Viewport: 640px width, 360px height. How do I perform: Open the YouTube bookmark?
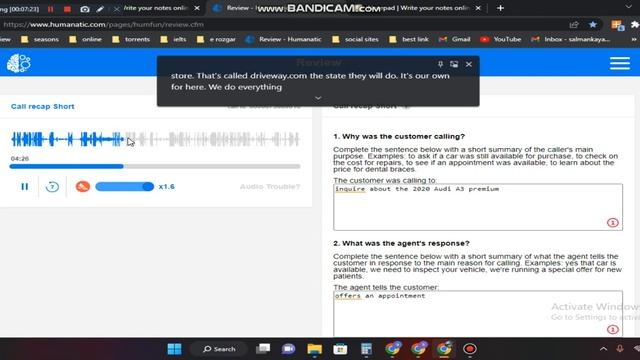500,39
